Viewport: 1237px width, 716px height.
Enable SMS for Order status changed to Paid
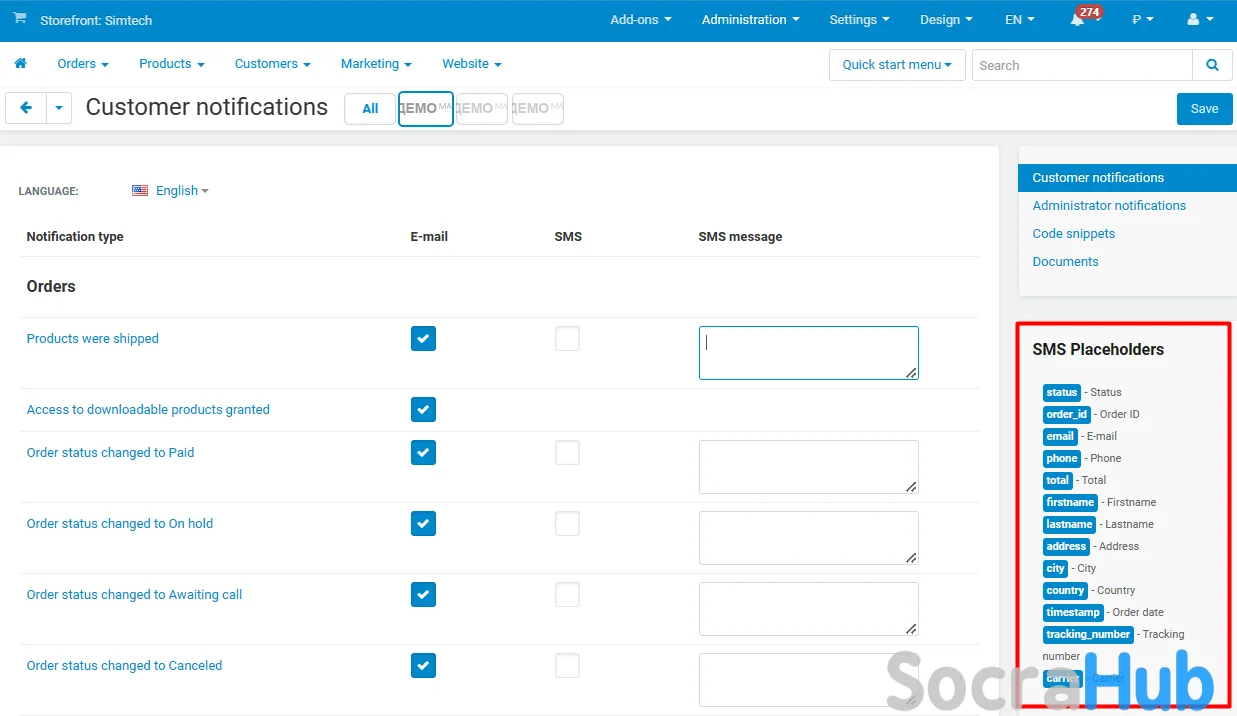pos(567,453)
